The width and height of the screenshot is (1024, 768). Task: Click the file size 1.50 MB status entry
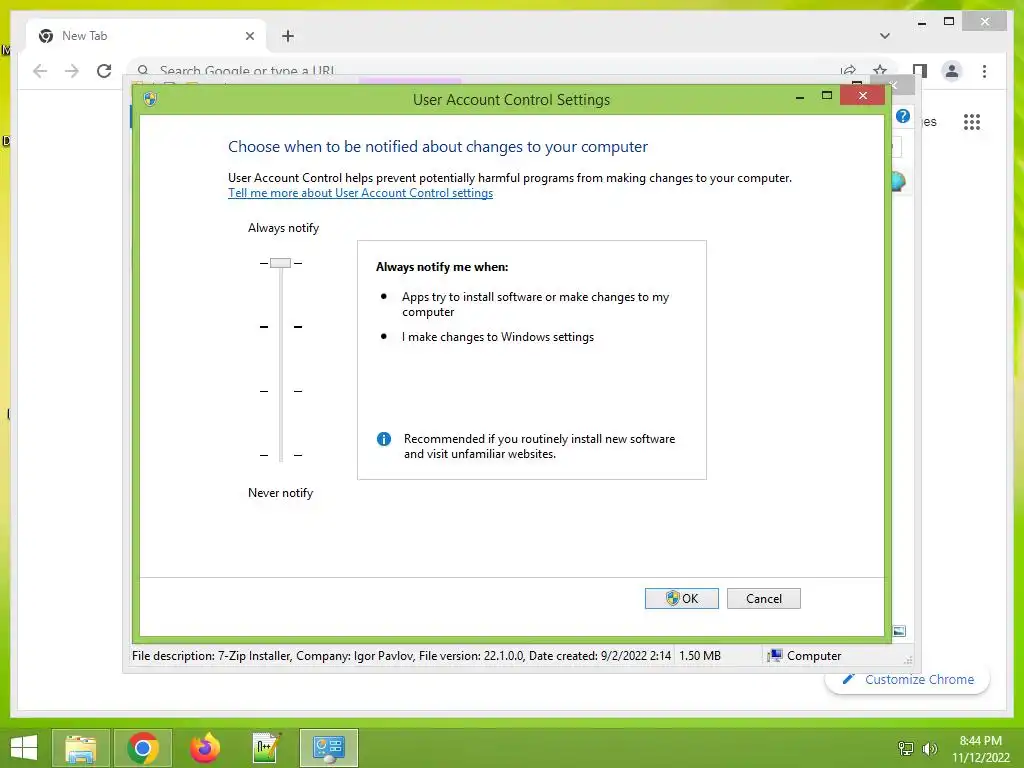[x=699, y=656]
